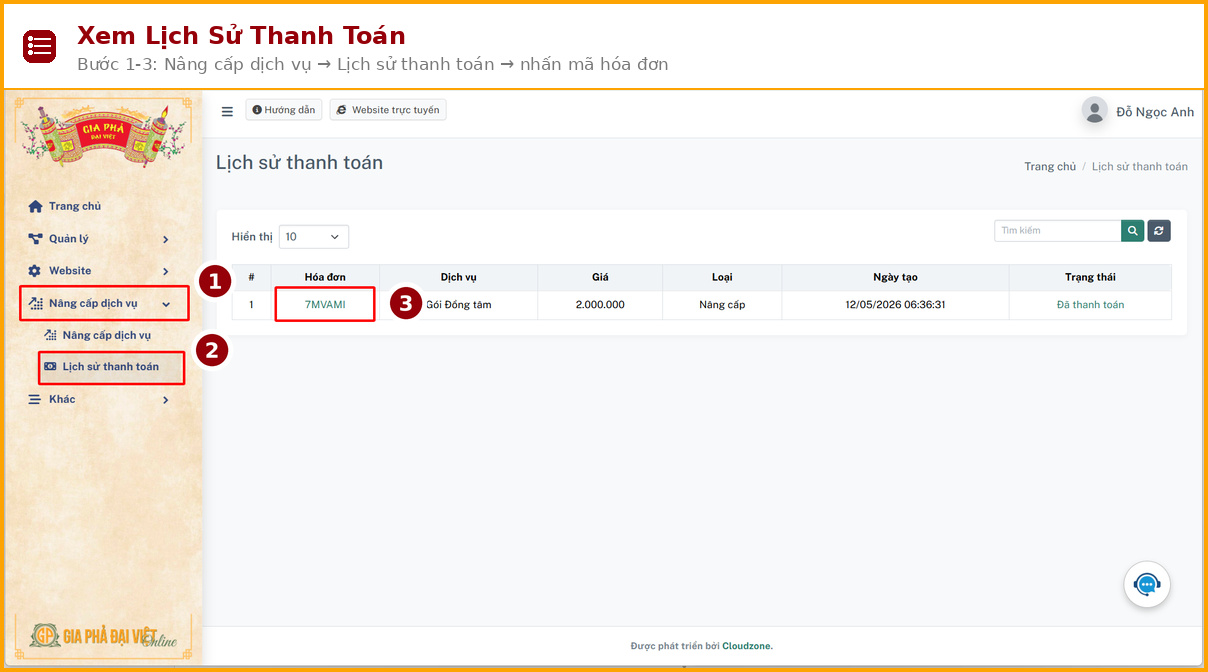1208x672 pixels.
Task: Select Lịch sử thanh toán submenu entry
Action: (x=111, y=367)
